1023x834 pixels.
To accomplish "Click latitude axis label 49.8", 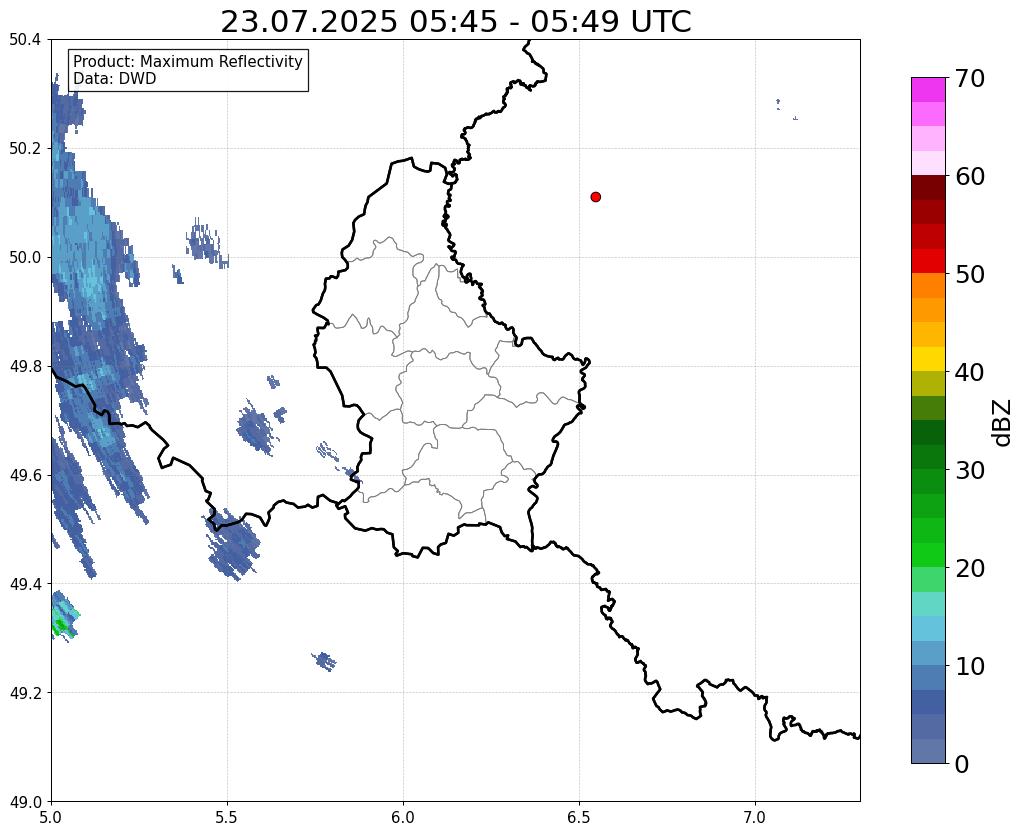I will pyautogui.click(x=25, y=367).
